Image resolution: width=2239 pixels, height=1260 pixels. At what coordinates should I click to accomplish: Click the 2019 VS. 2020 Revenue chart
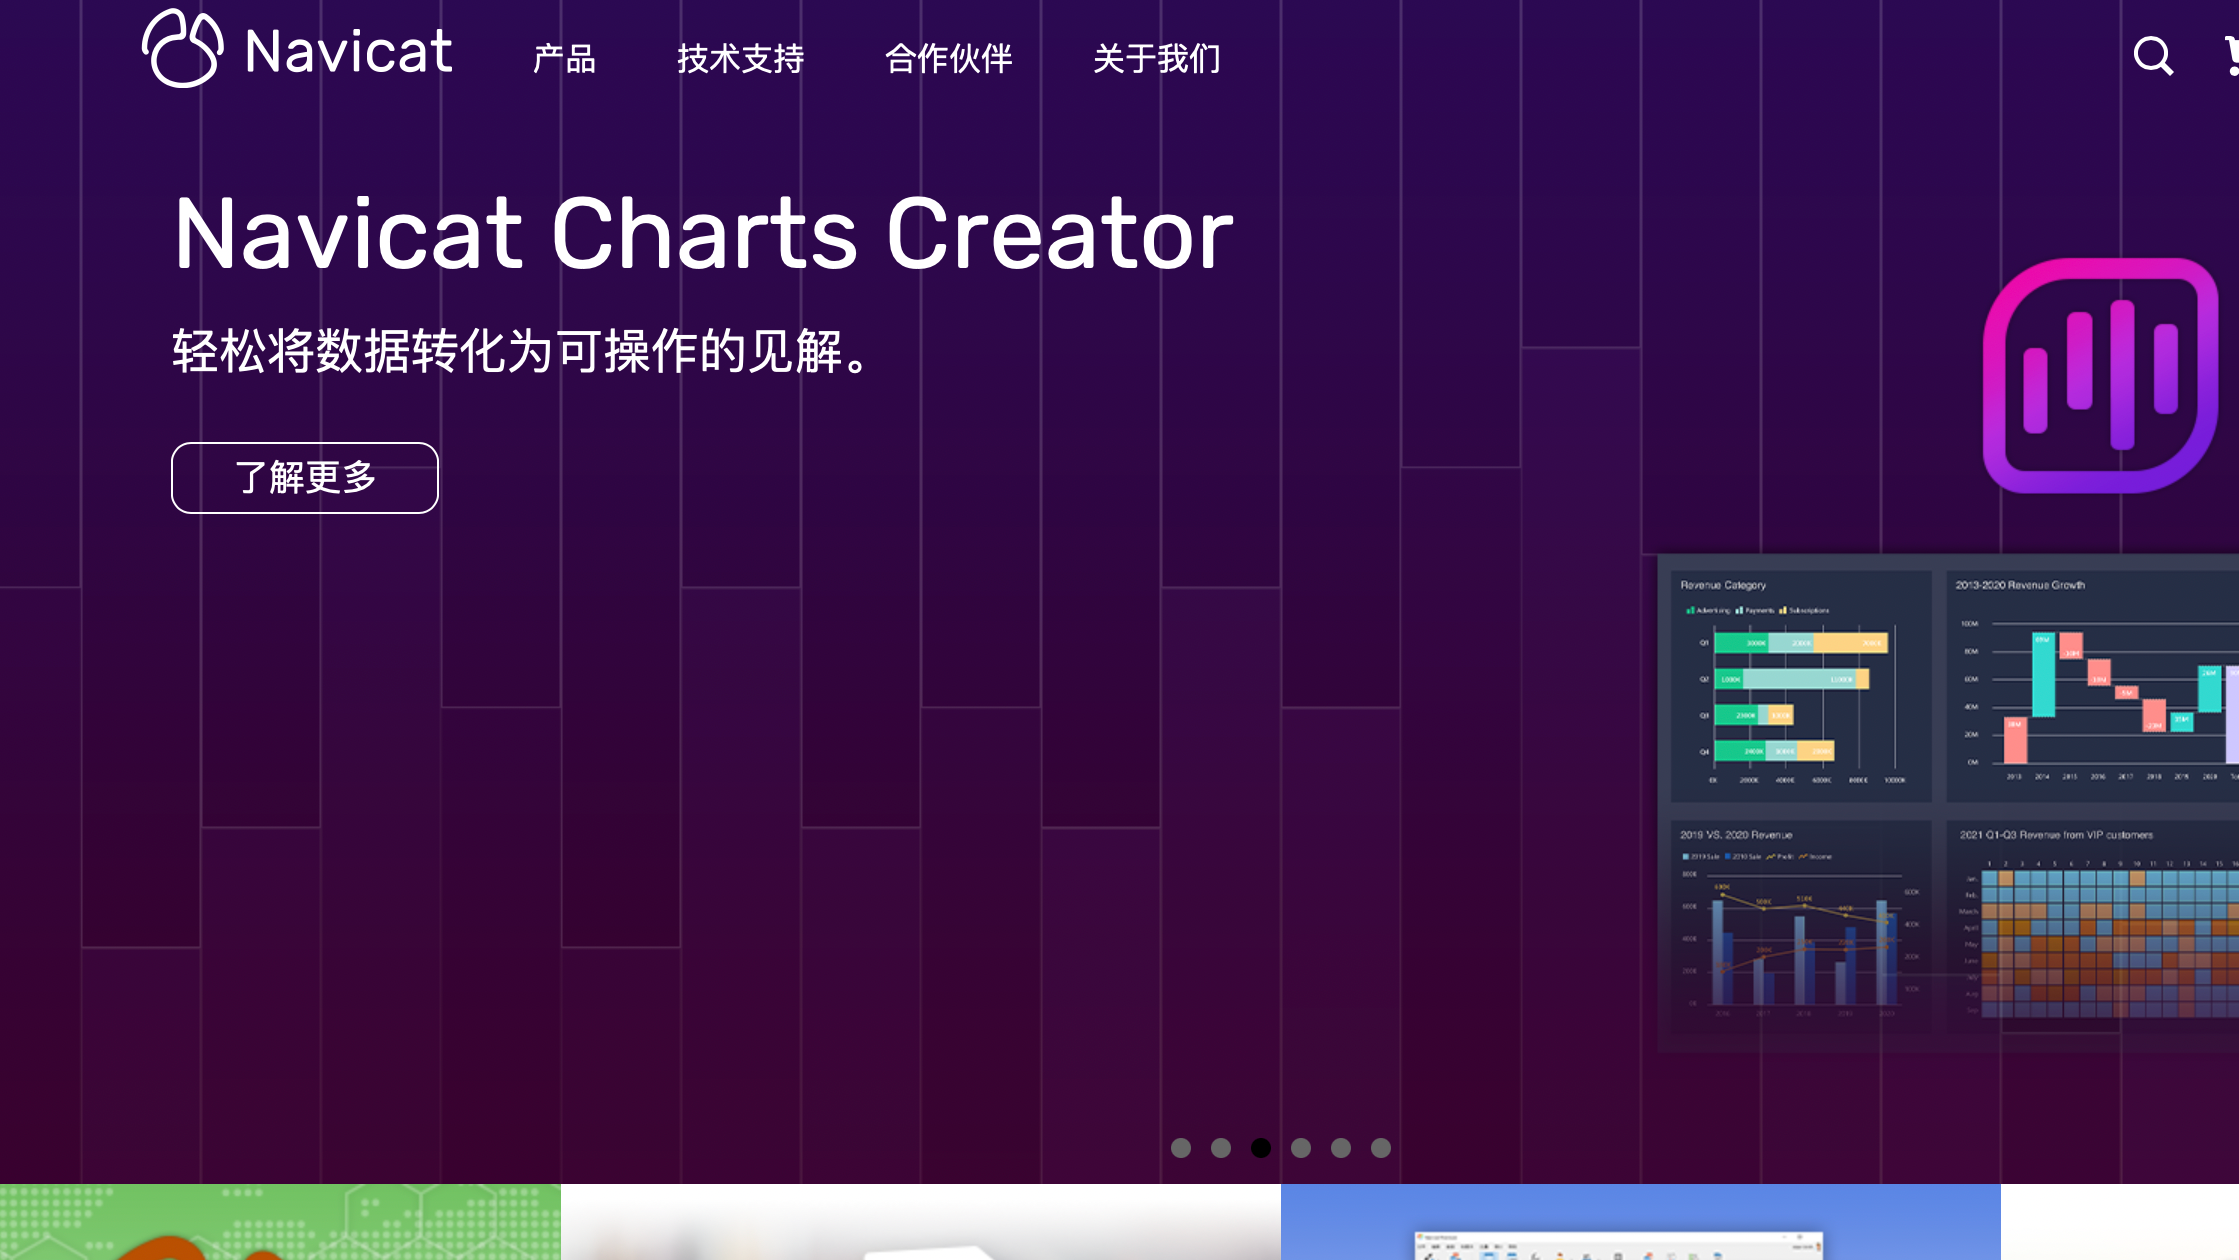pos(1801,926)
